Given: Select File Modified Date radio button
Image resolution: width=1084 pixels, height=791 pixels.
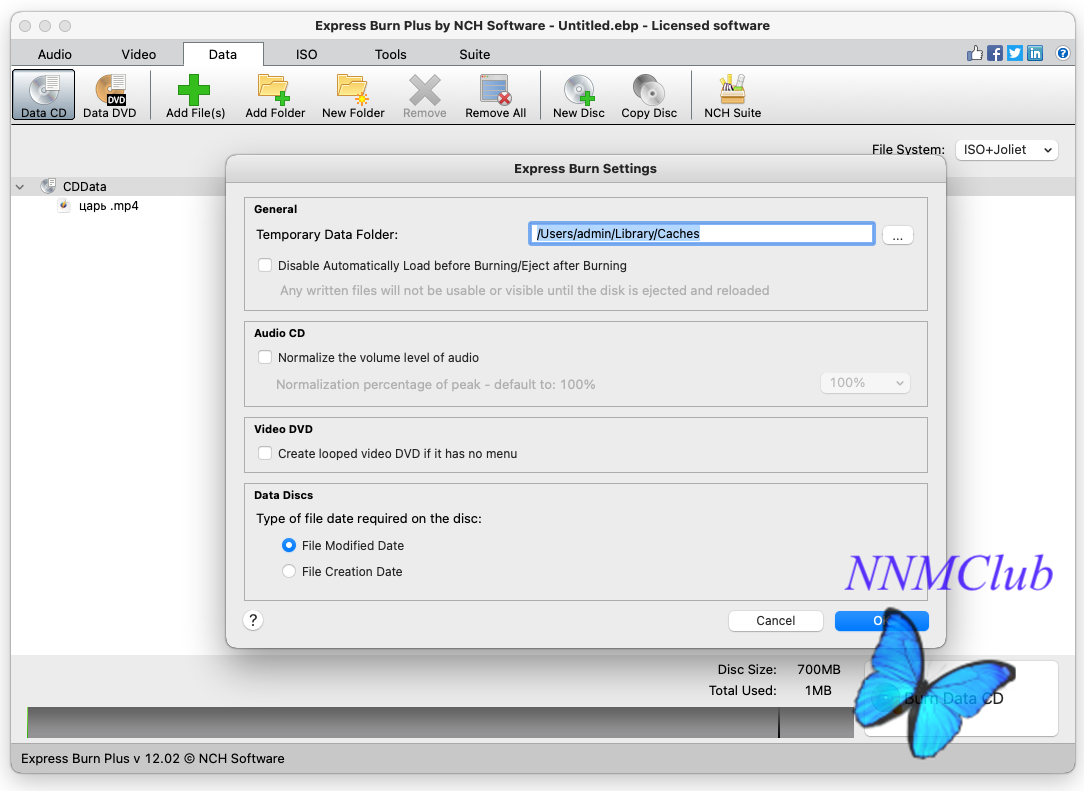Looking at the screenshot, I should pyautogui.click(x=289, y=546).
